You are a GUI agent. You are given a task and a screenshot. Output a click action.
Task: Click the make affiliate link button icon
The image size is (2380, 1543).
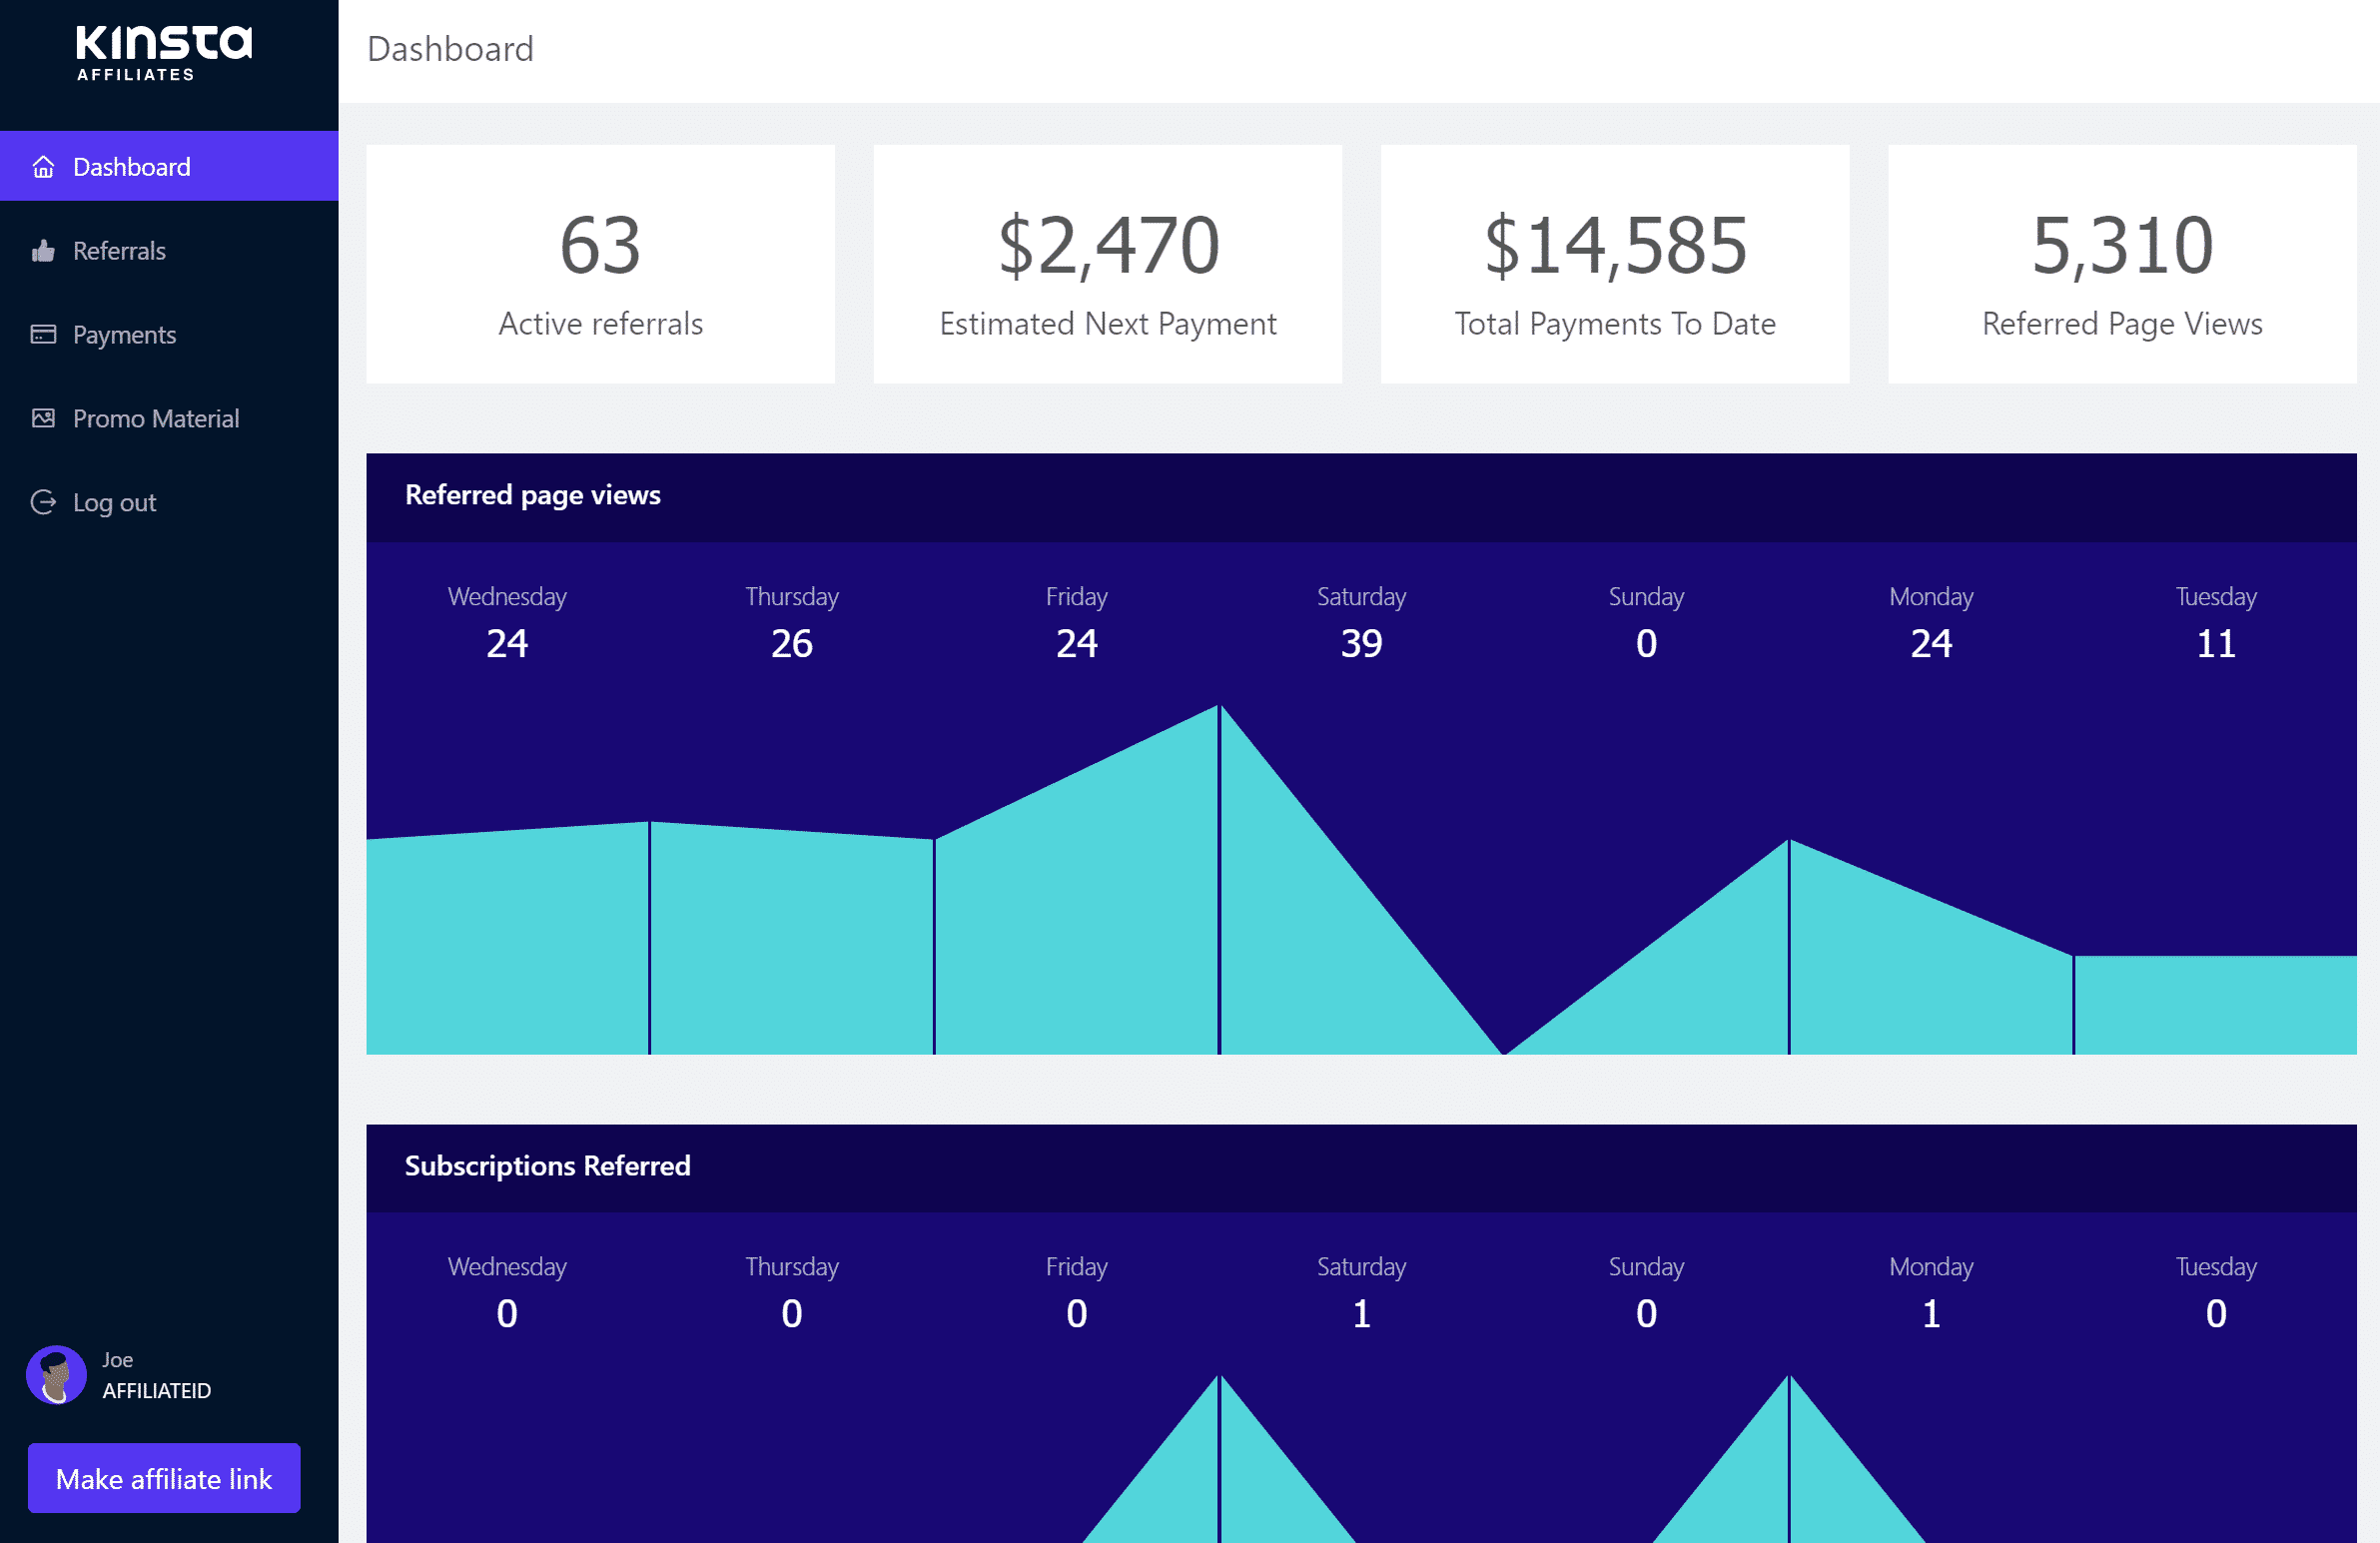pos(163,1479)
